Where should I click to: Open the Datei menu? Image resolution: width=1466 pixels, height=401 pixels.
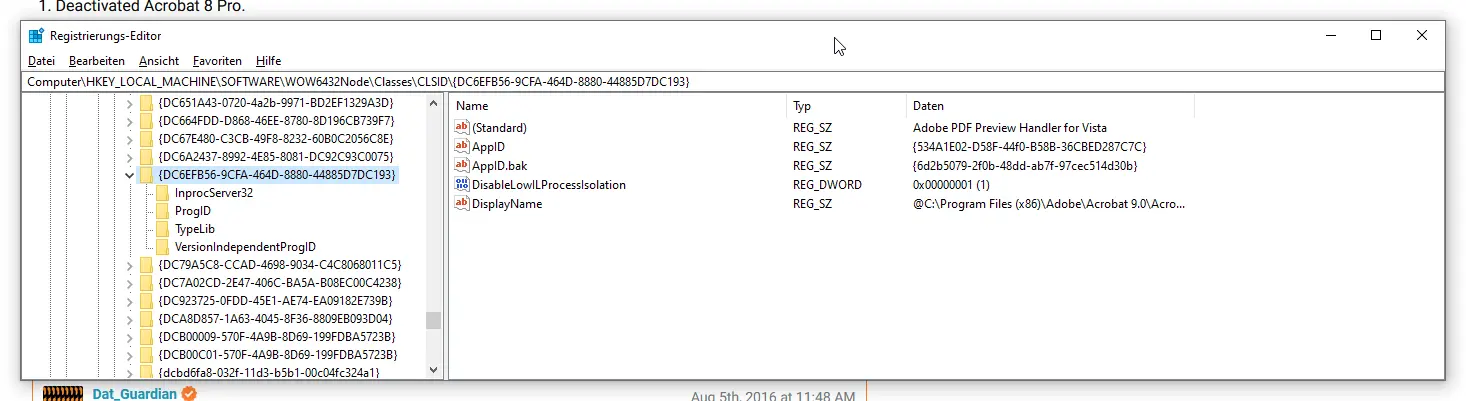41,61
